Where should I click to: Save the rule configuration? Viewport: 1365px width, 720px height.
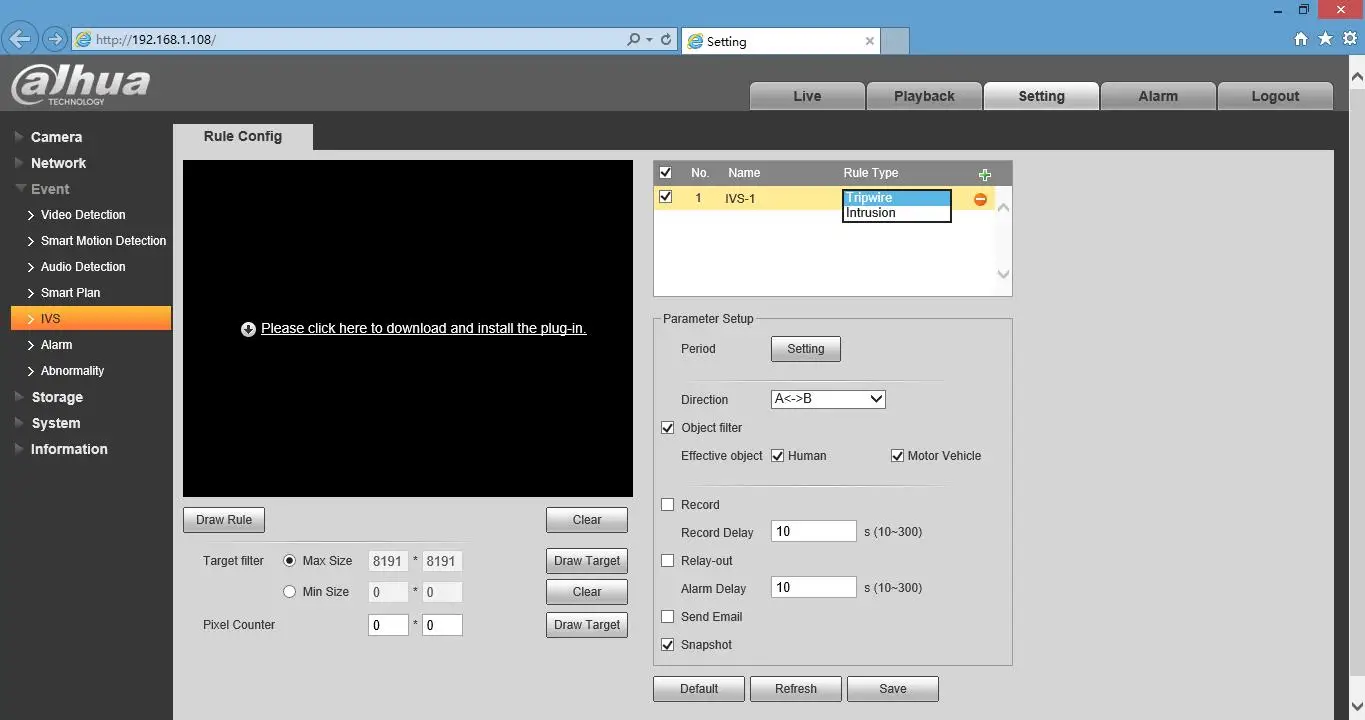pyautogui.click(x=893, y=689)
